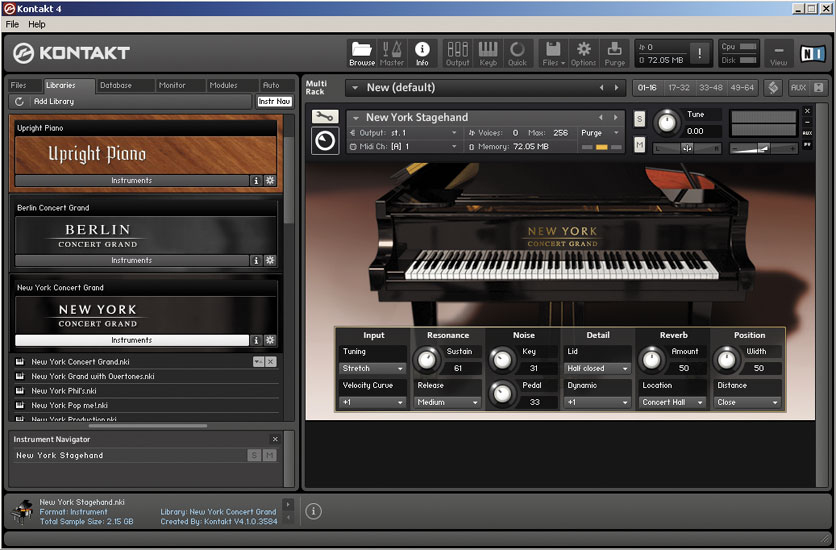Open the Reverb Location Concert Hall dropdown

(x=672, y=402)
